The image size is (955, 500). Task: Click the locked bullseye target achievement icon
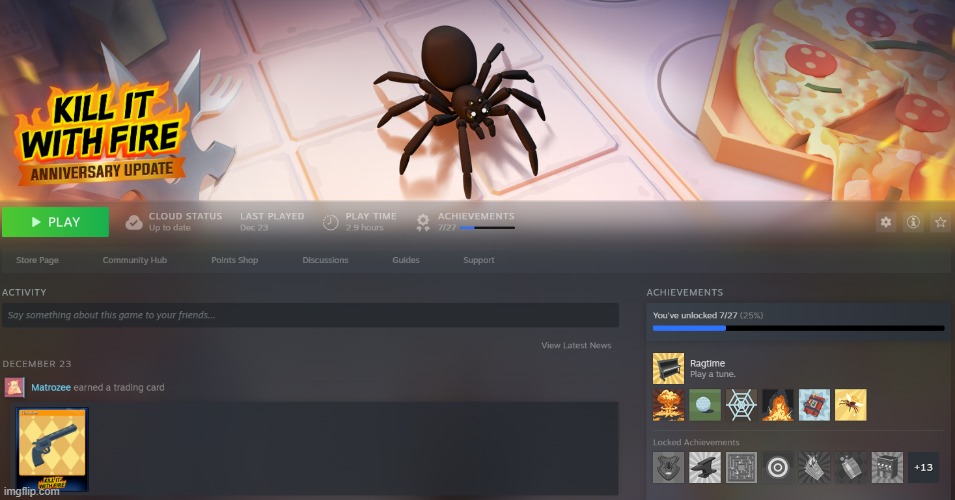778,468
